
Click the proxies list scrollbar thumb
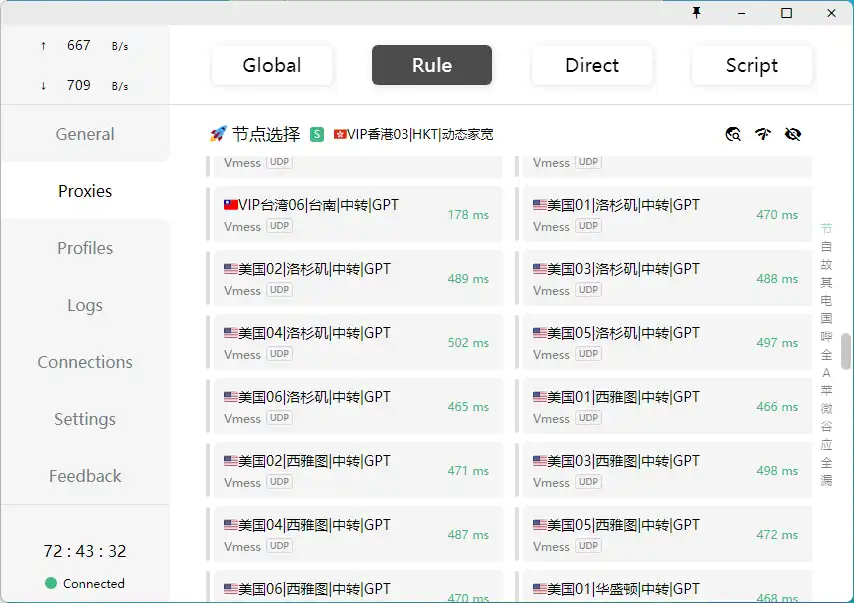846,351
